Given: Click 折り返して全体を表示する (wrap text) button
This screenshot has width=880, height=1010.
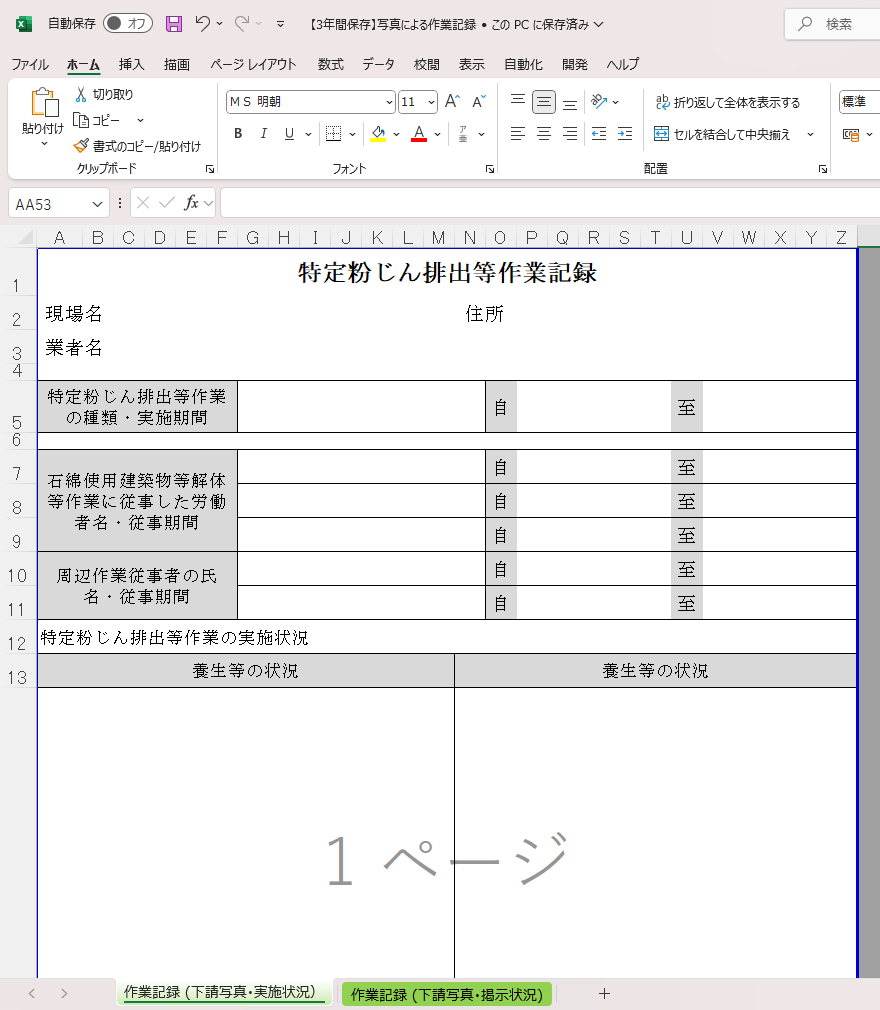Looking at the screenshot, I should click(727, 102).
